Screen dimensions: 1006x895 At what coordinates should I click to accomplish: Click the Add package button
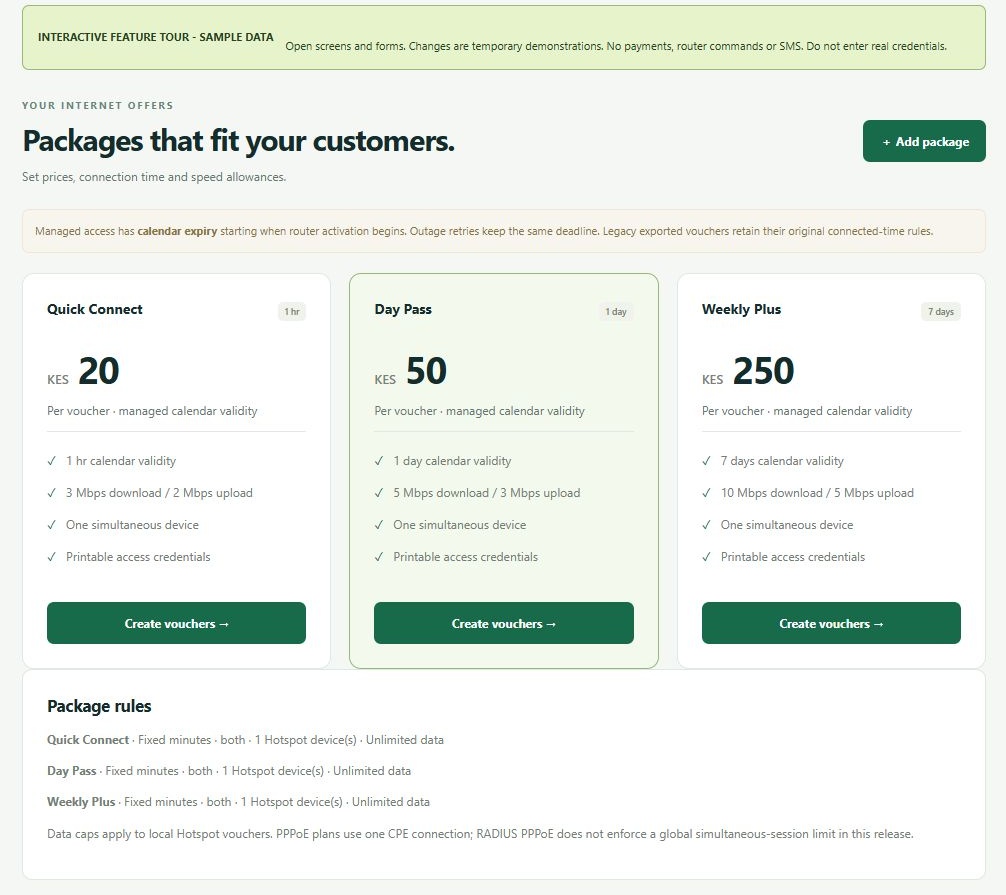point(924,141)
